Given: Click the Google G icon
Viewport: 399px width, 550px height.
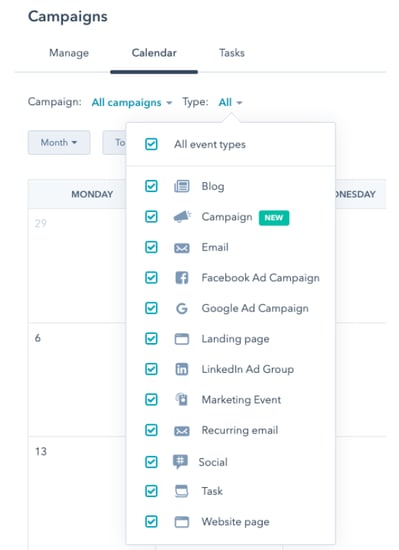Looking at the screenshot, I should pos(182,309).
